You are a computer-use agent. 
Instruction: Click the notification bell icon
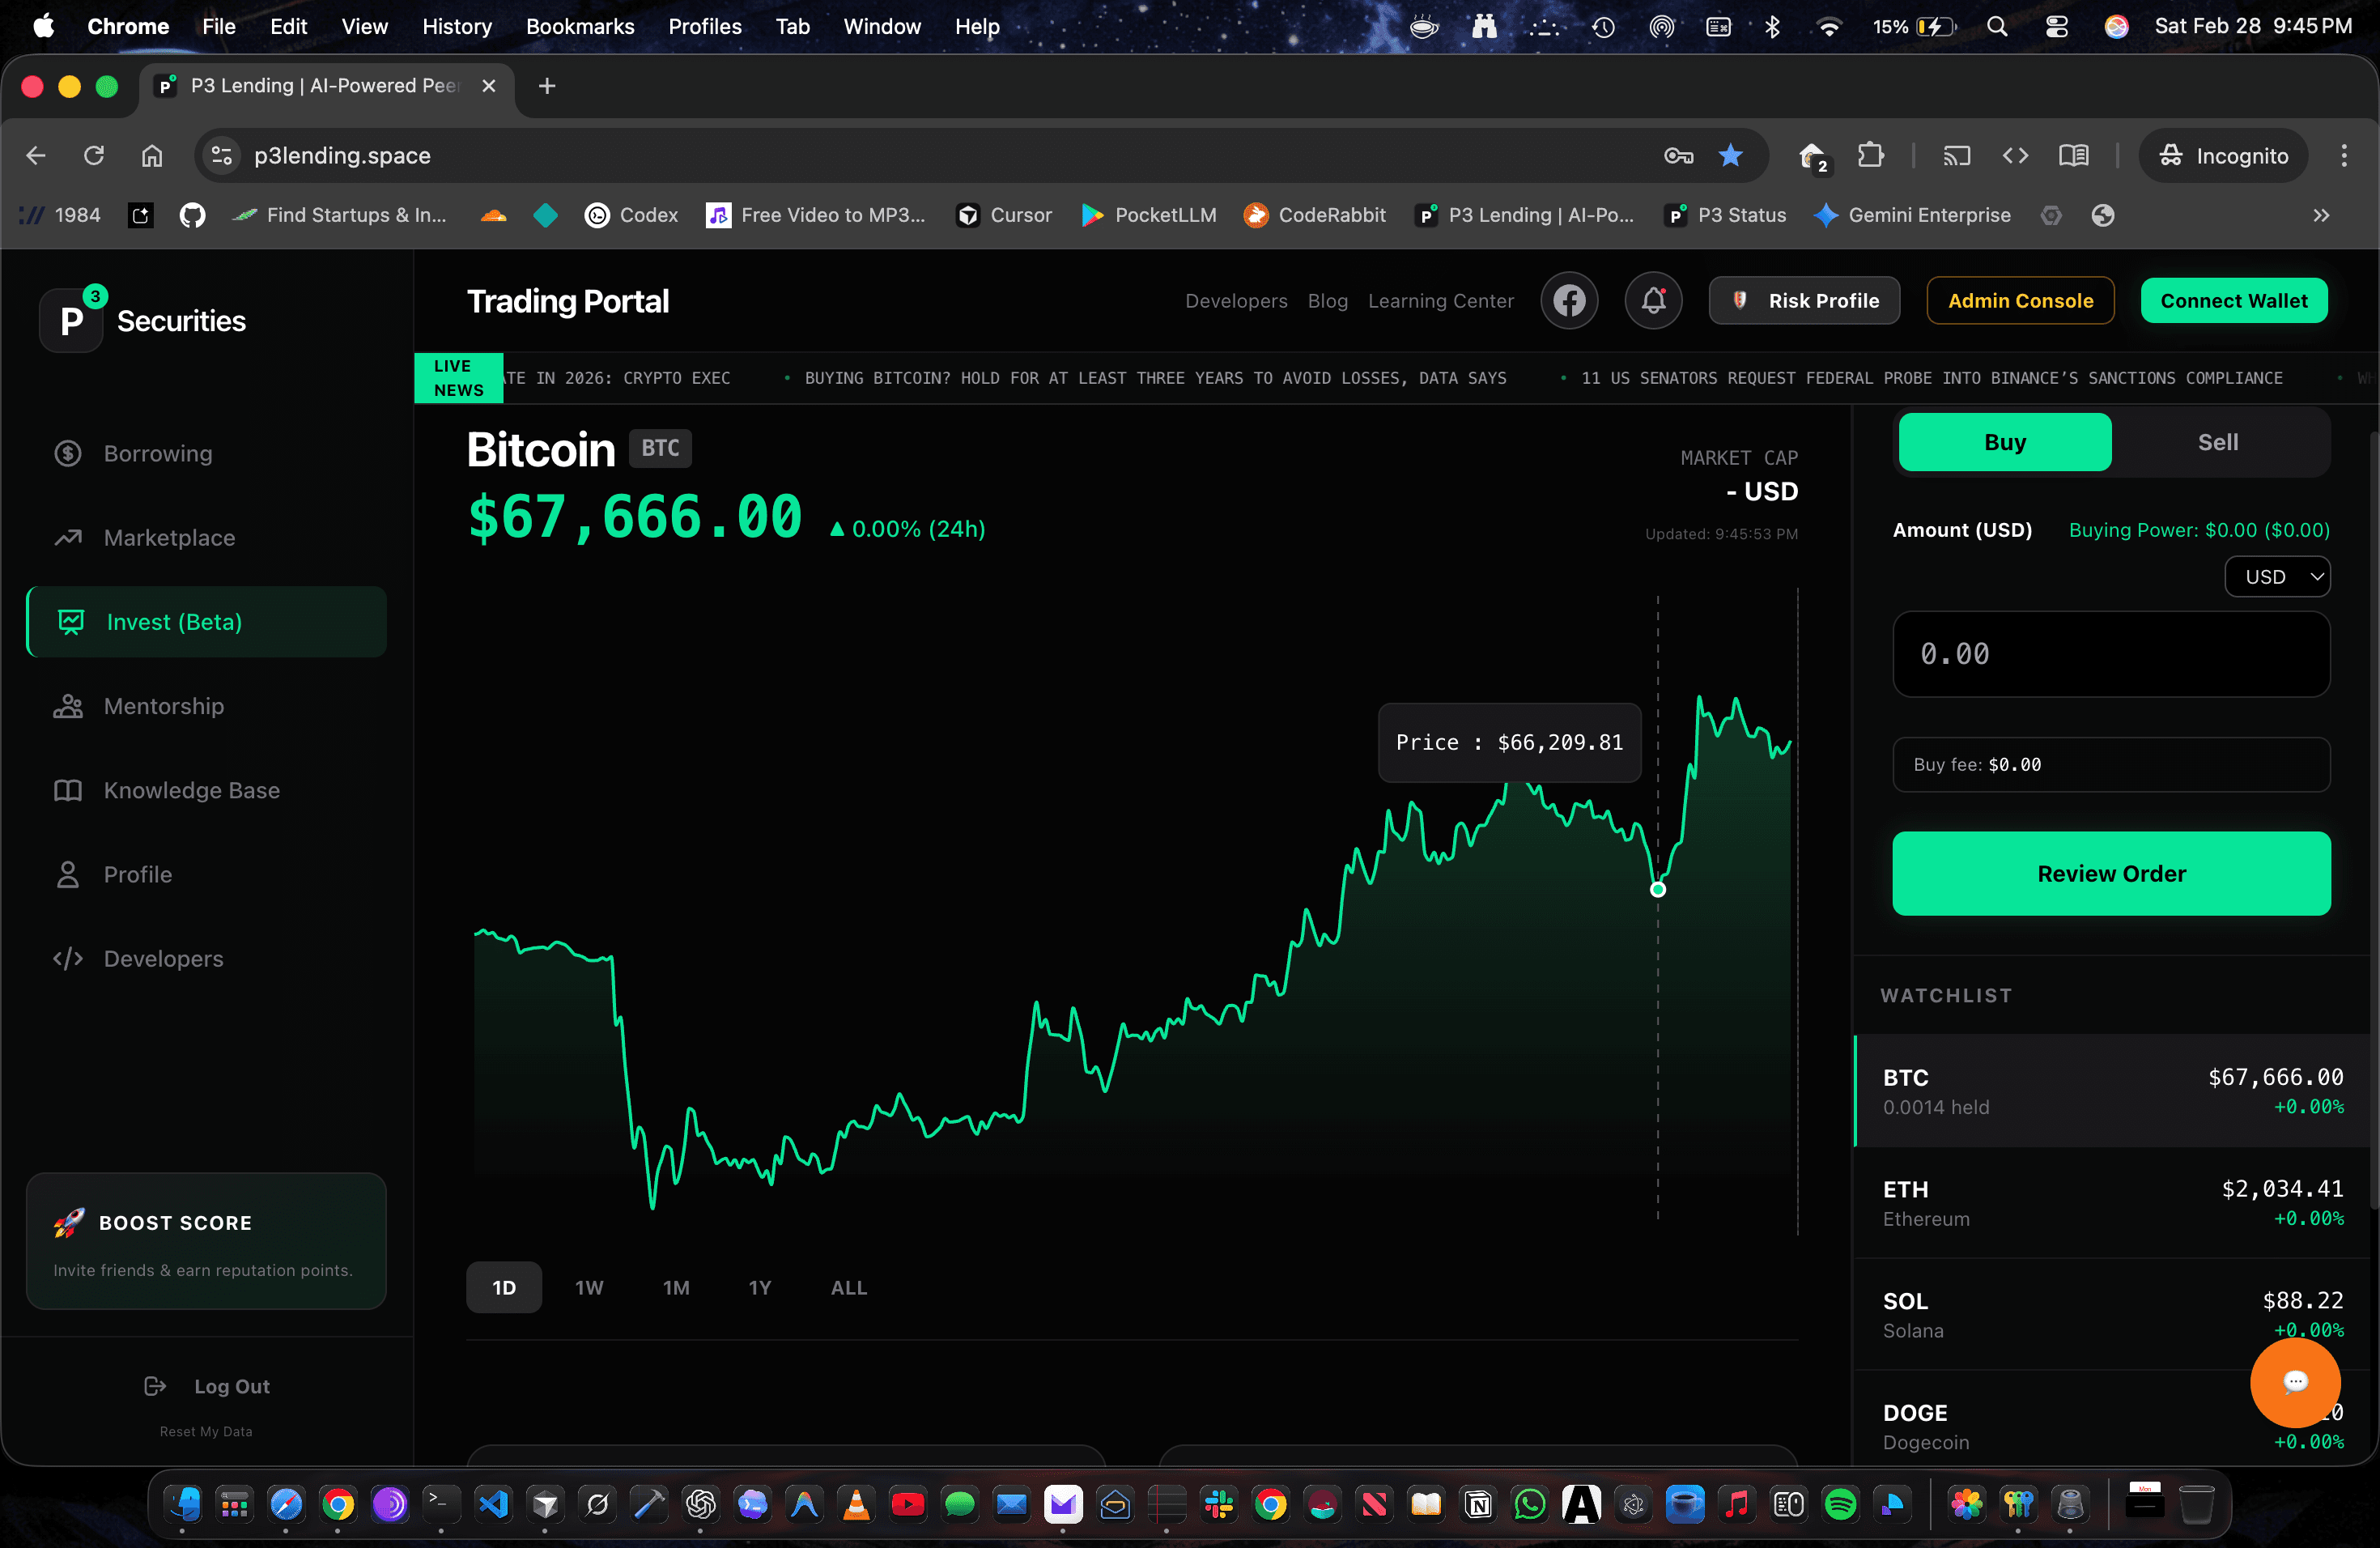click(1653, 300)
